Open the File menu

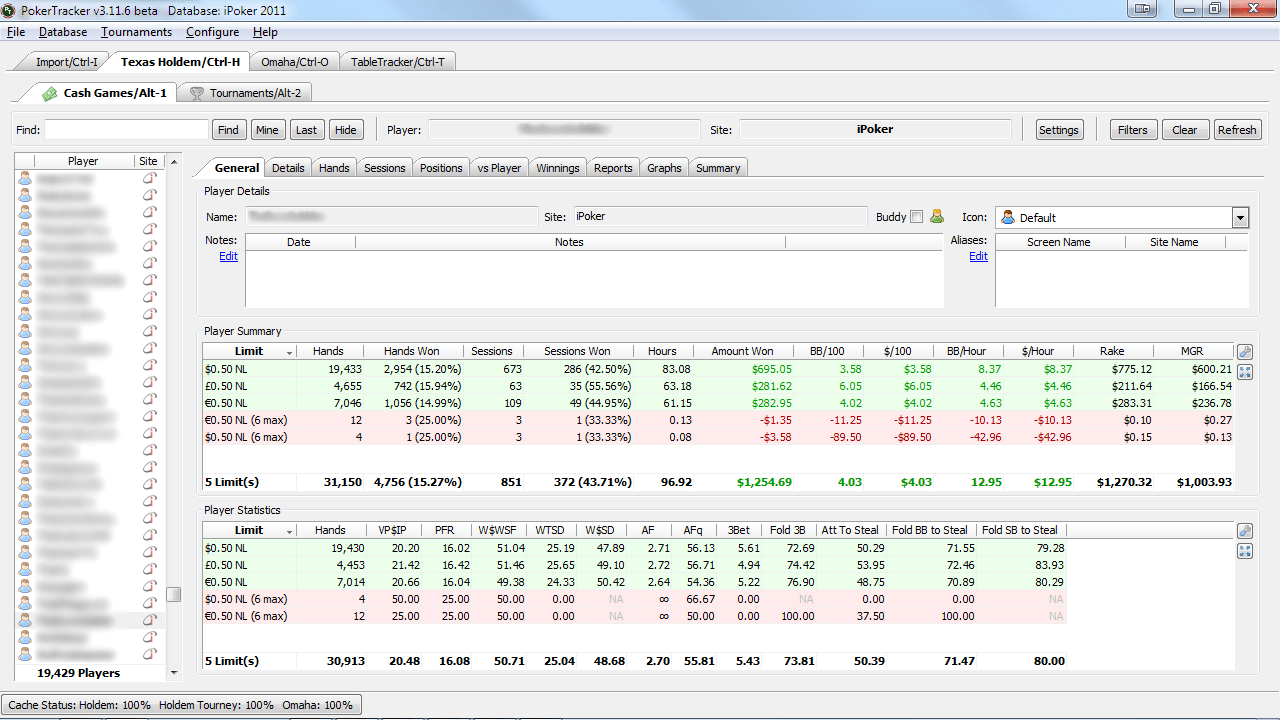(x=16, y=32)
